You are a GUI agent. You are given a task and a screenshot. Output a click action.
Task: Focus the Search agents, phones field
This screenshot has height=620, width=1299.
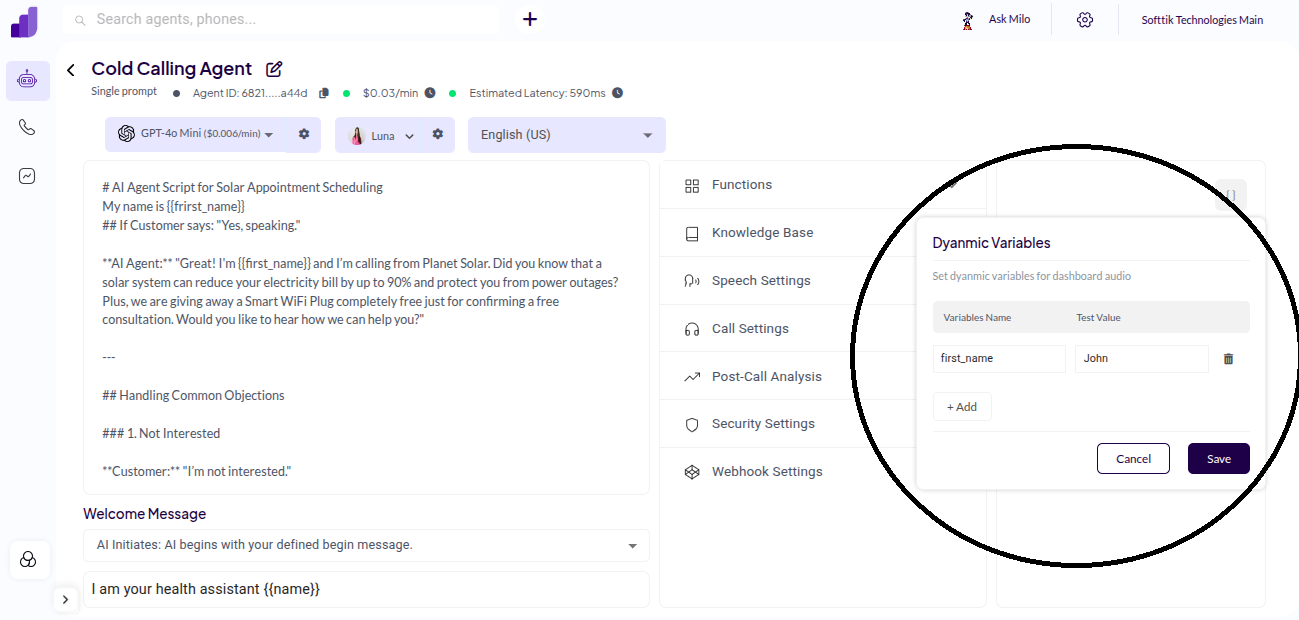(281, 19)
